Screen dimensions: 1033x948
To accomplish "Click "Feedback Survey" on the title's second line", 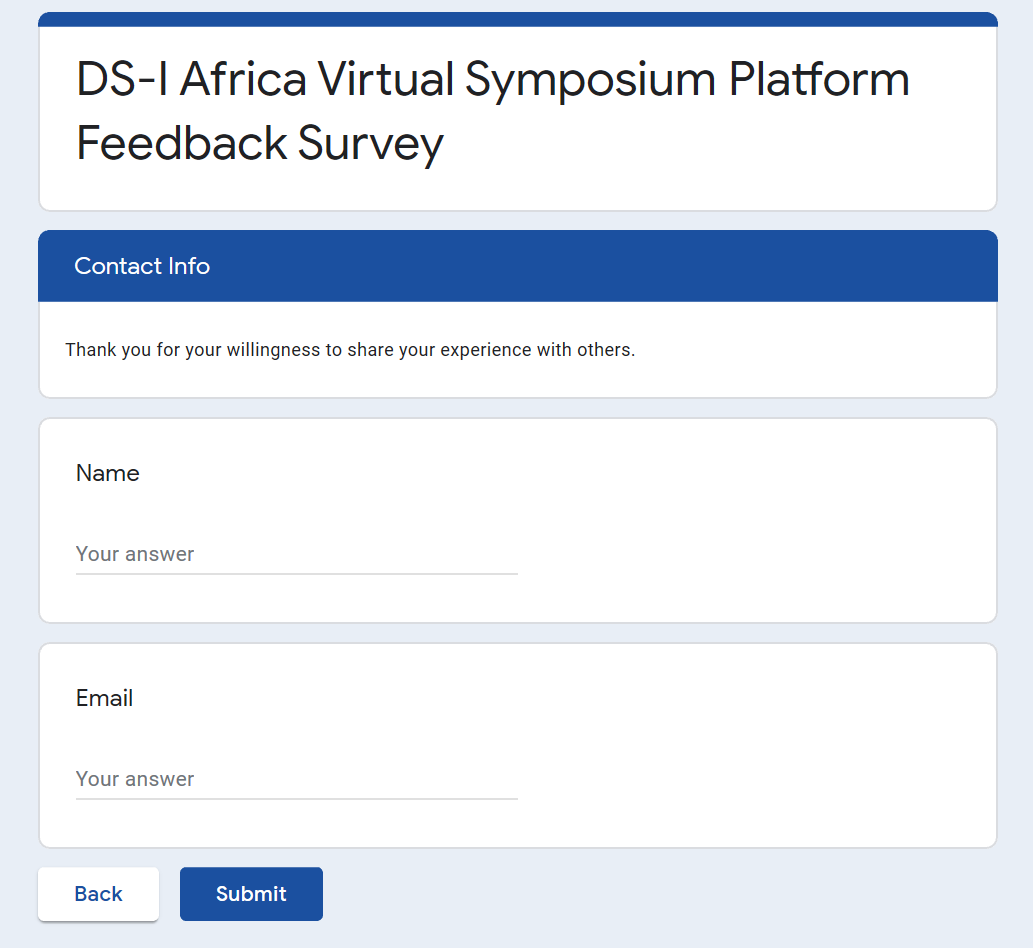I will (260, 143).
